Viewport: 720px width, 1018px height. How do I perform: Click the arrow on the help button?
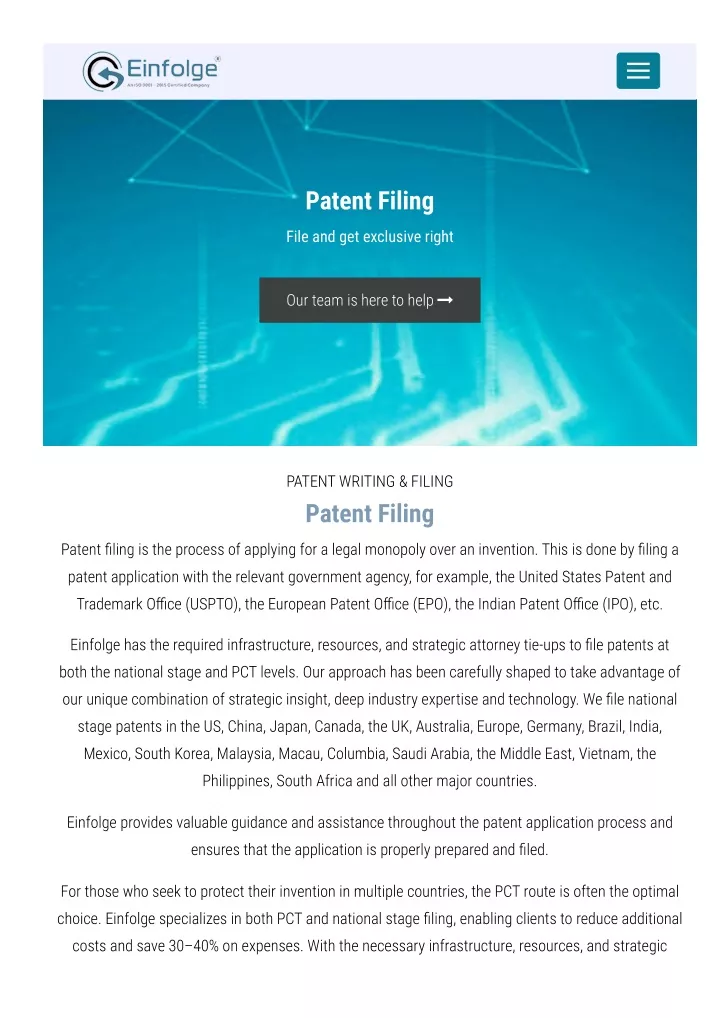coord(445,300)
